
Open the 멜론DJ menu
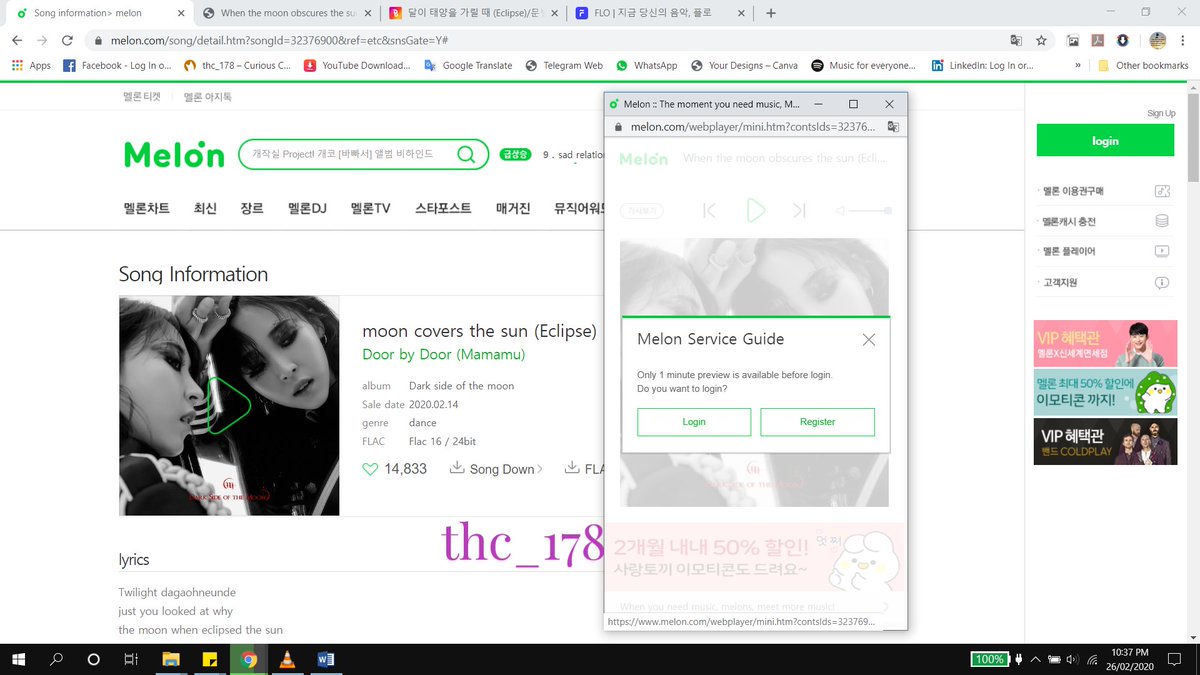[307, 209]
